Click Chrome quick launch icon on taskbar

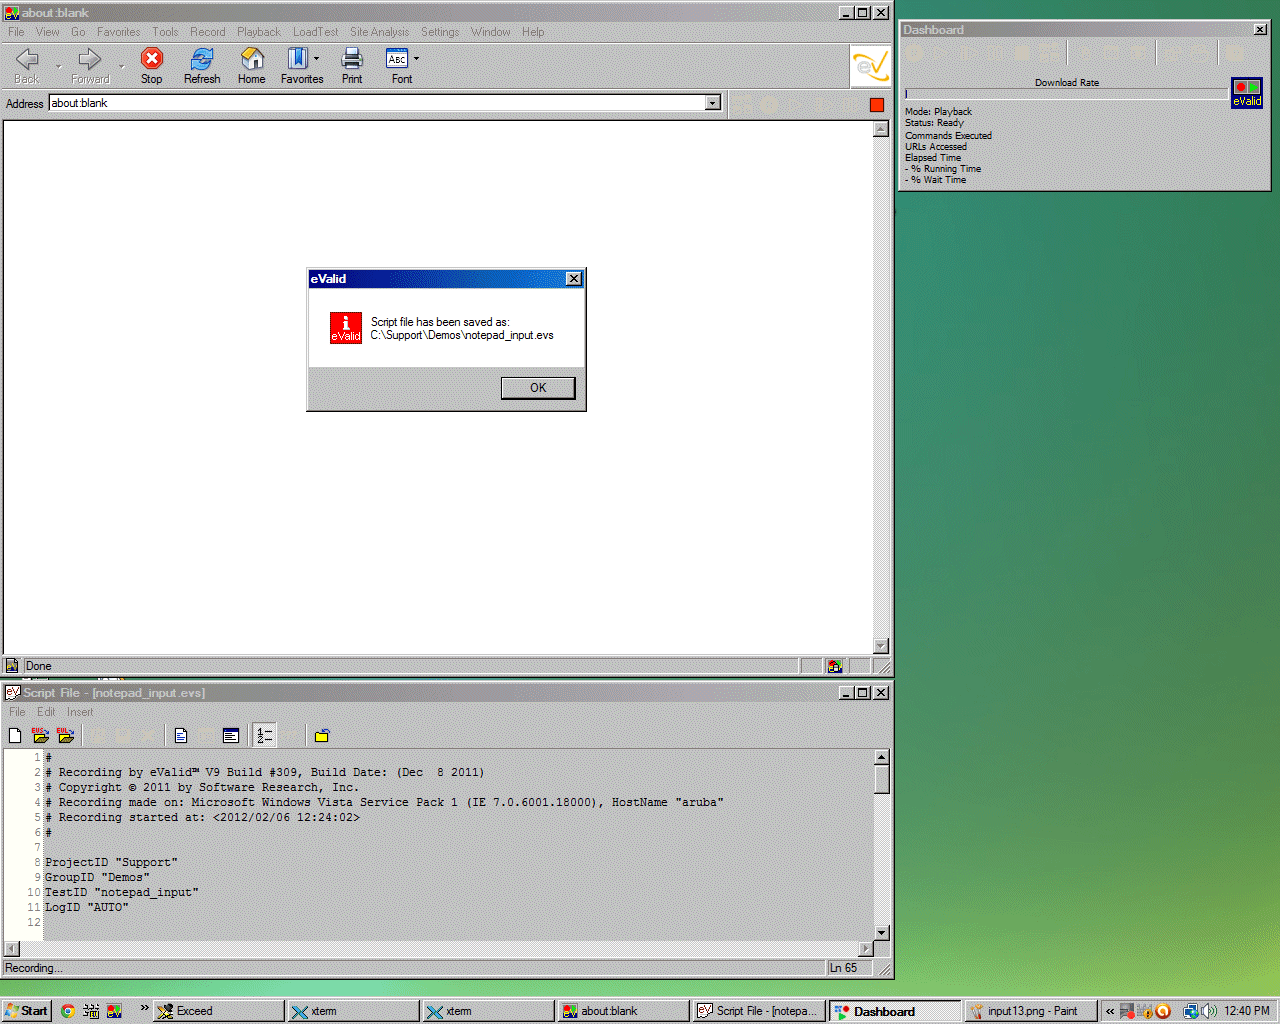tap(68, 1011)
